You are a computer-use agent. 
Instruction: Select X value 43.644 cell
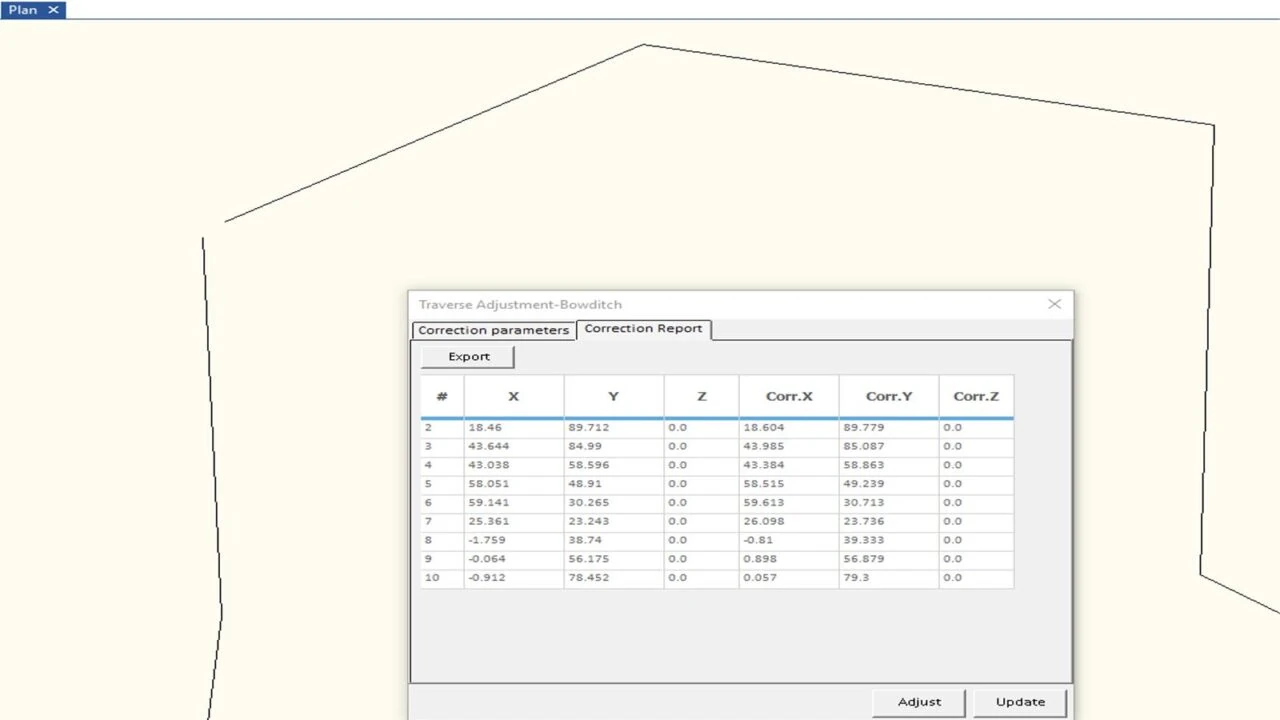(514, 446)
